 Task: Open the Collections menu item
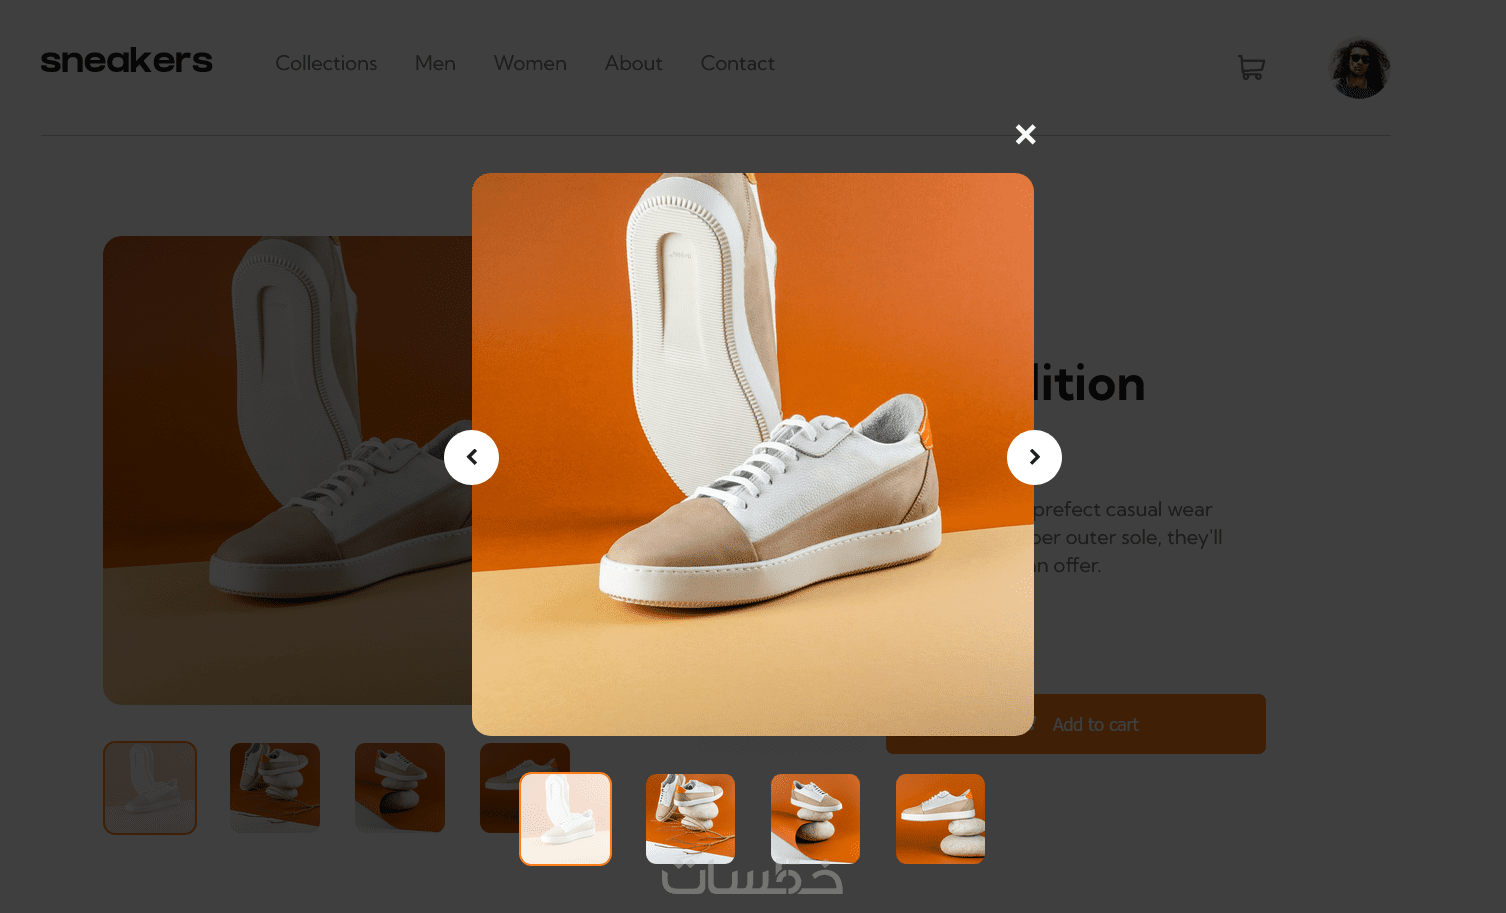[x=326, y=63]
